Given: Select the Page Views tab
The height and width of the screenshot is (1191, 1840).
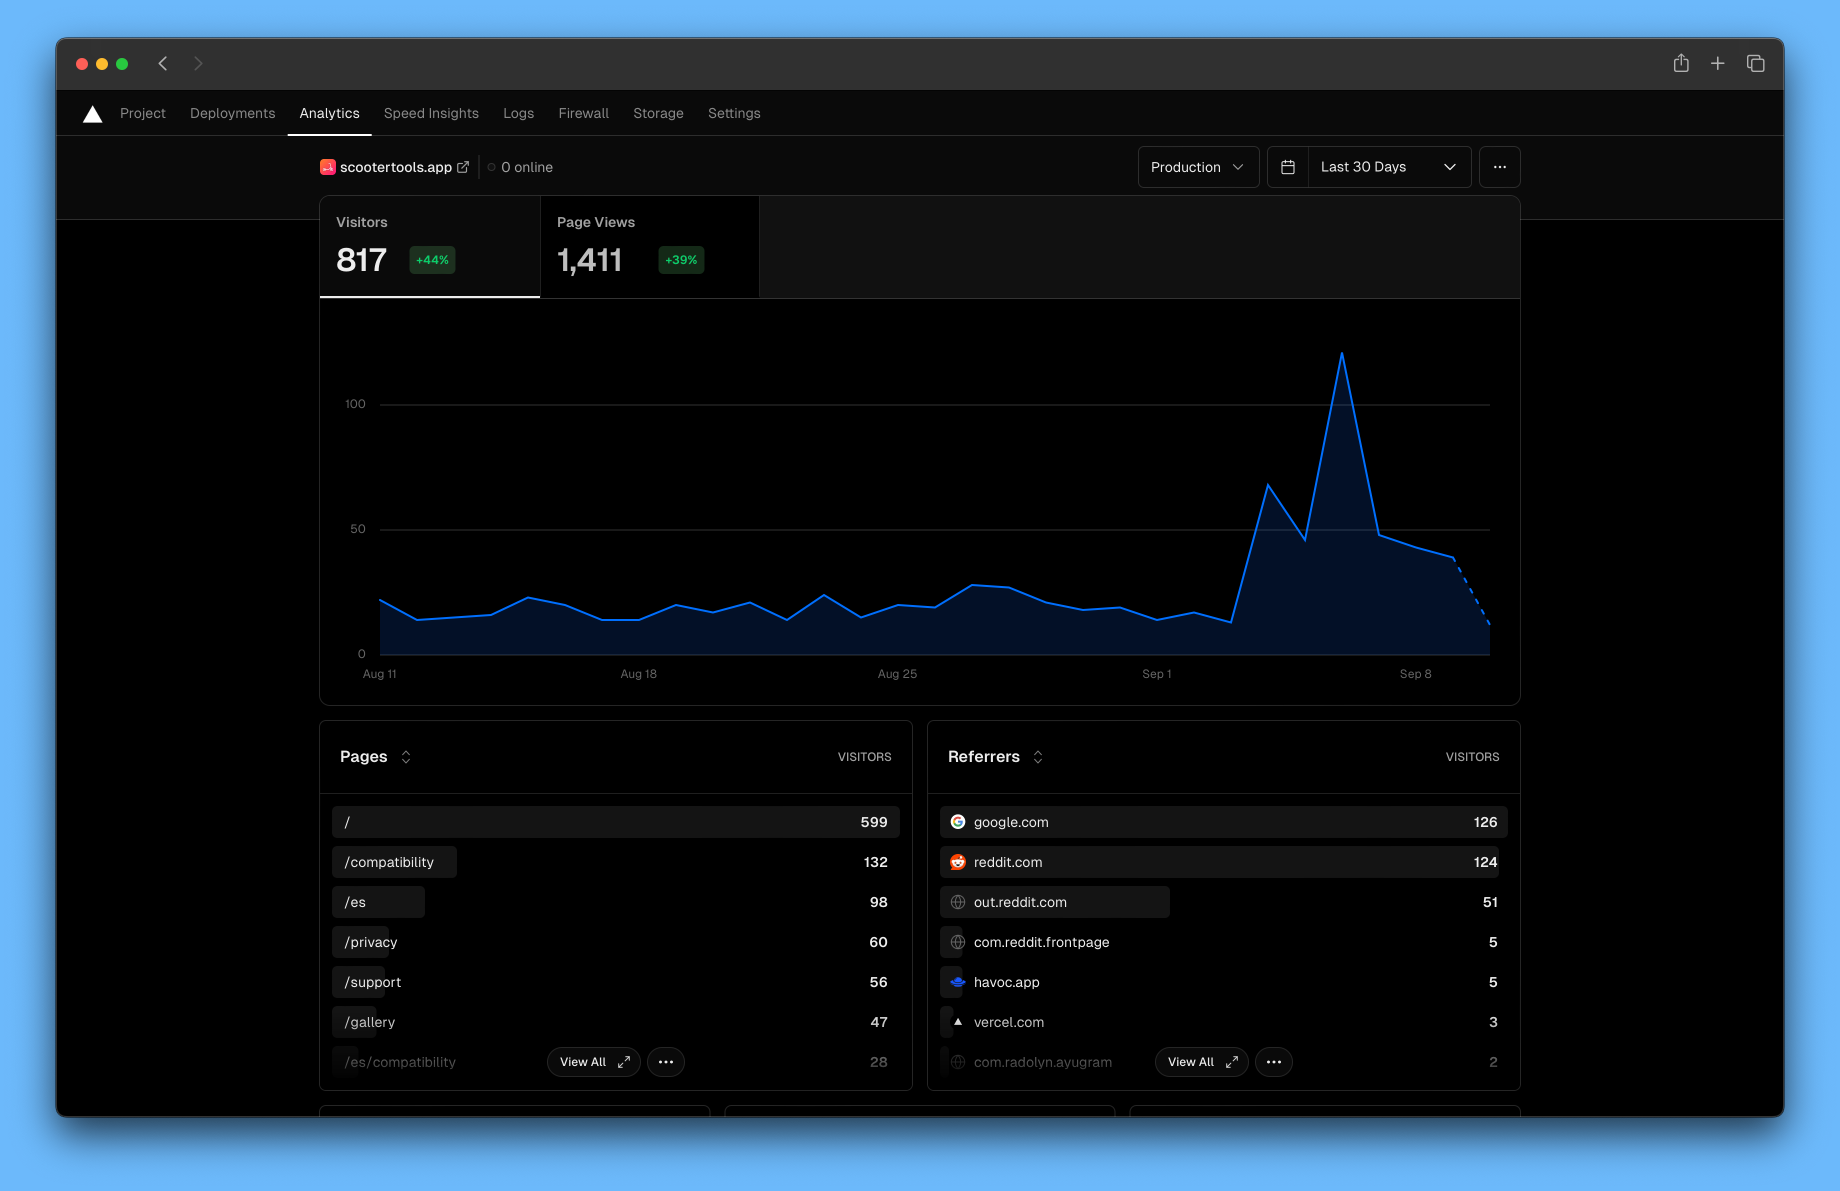Looking at the screenshot, I should pyautogui.click(x=648, y=246).
